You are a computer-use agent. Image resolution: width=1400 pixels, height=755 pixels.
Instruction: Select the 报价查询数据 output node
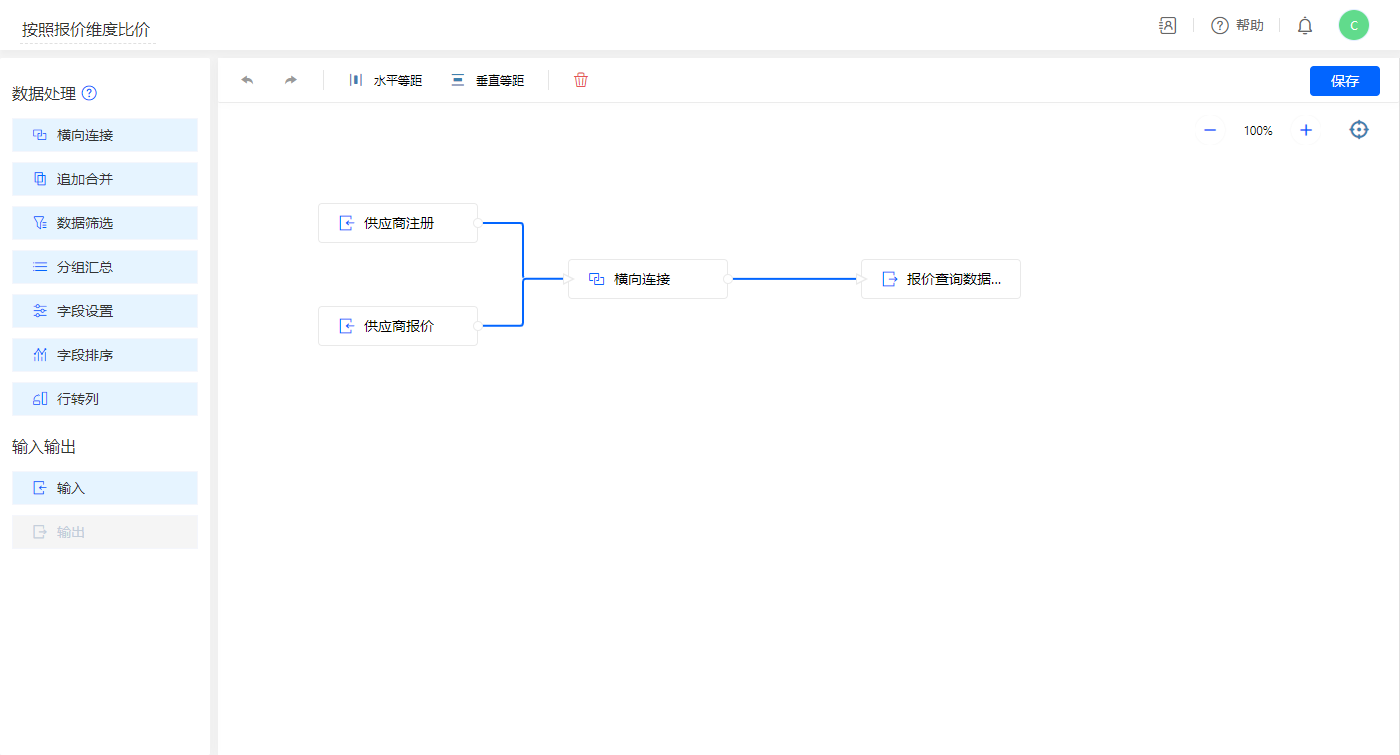(x=941, y=279)
